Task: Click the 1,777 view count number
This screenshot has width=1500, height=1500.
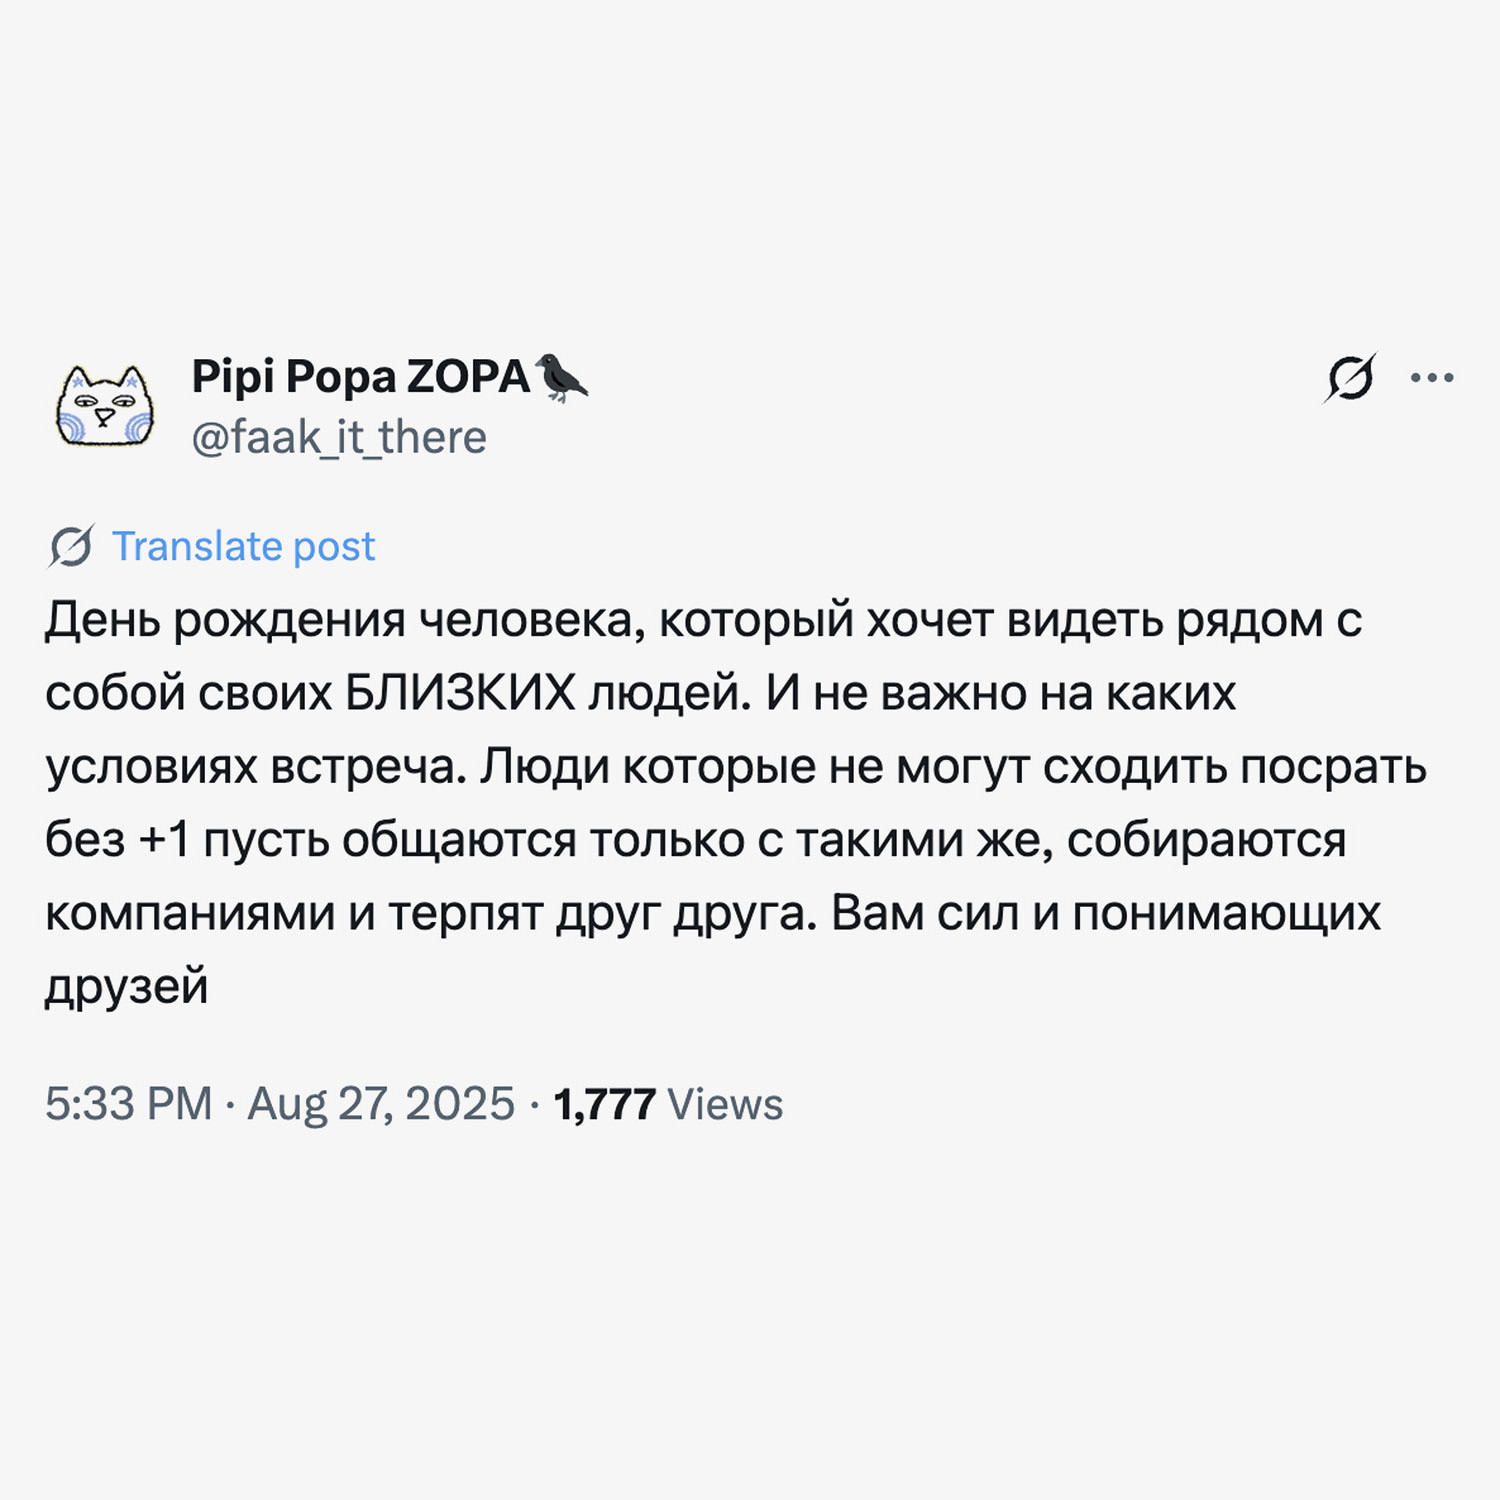Action: [604, 1104]
